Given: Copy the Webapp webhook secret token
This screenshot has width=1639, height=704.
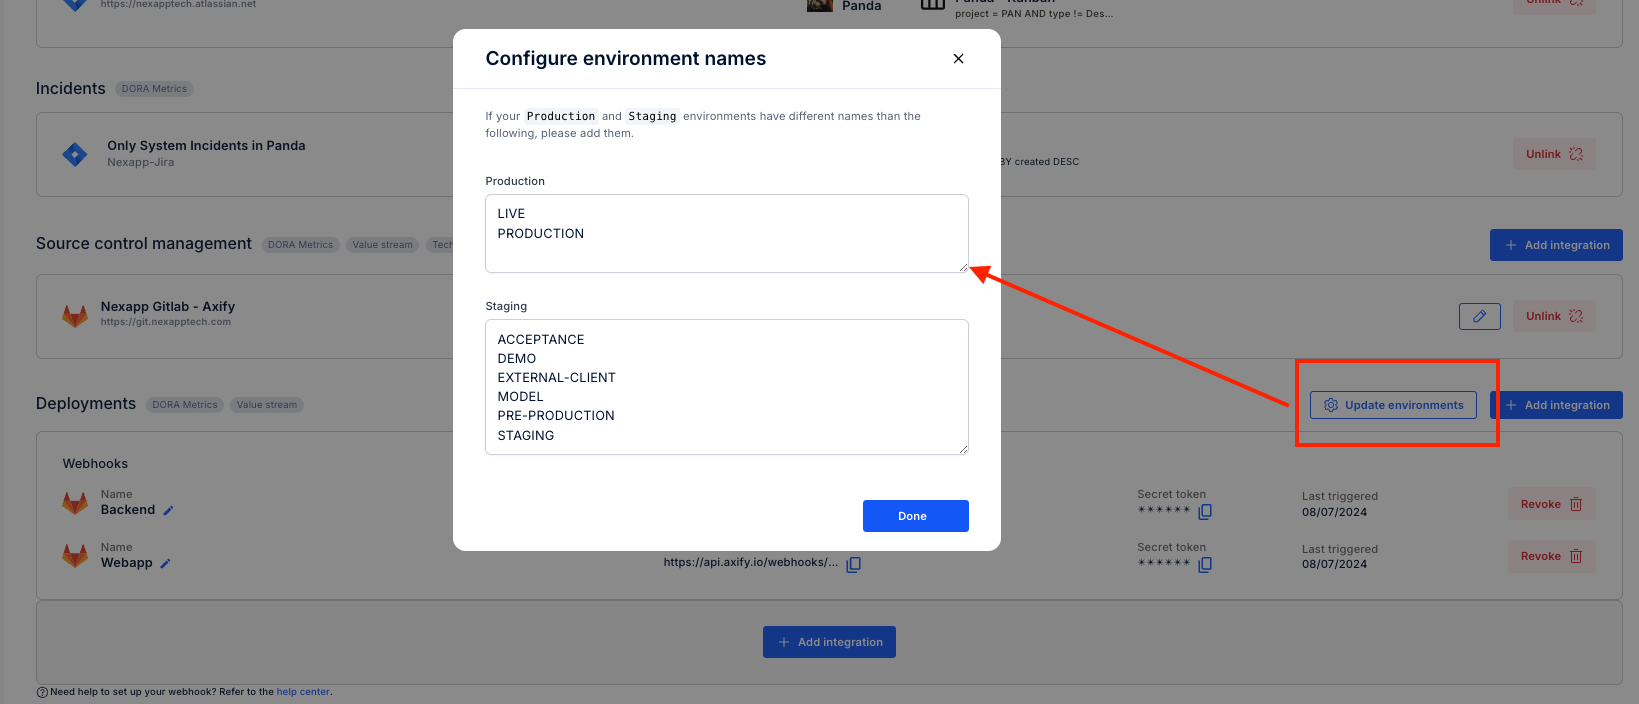Looking at the screenshot, I should coord(1205,565).
